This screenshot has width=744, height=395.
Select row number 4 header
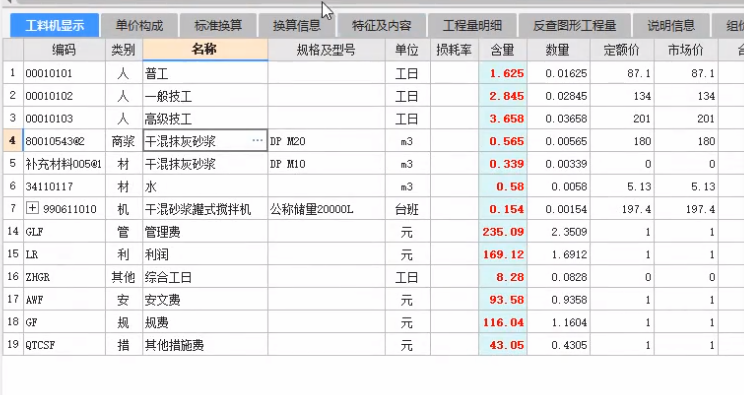coord(13,141)
